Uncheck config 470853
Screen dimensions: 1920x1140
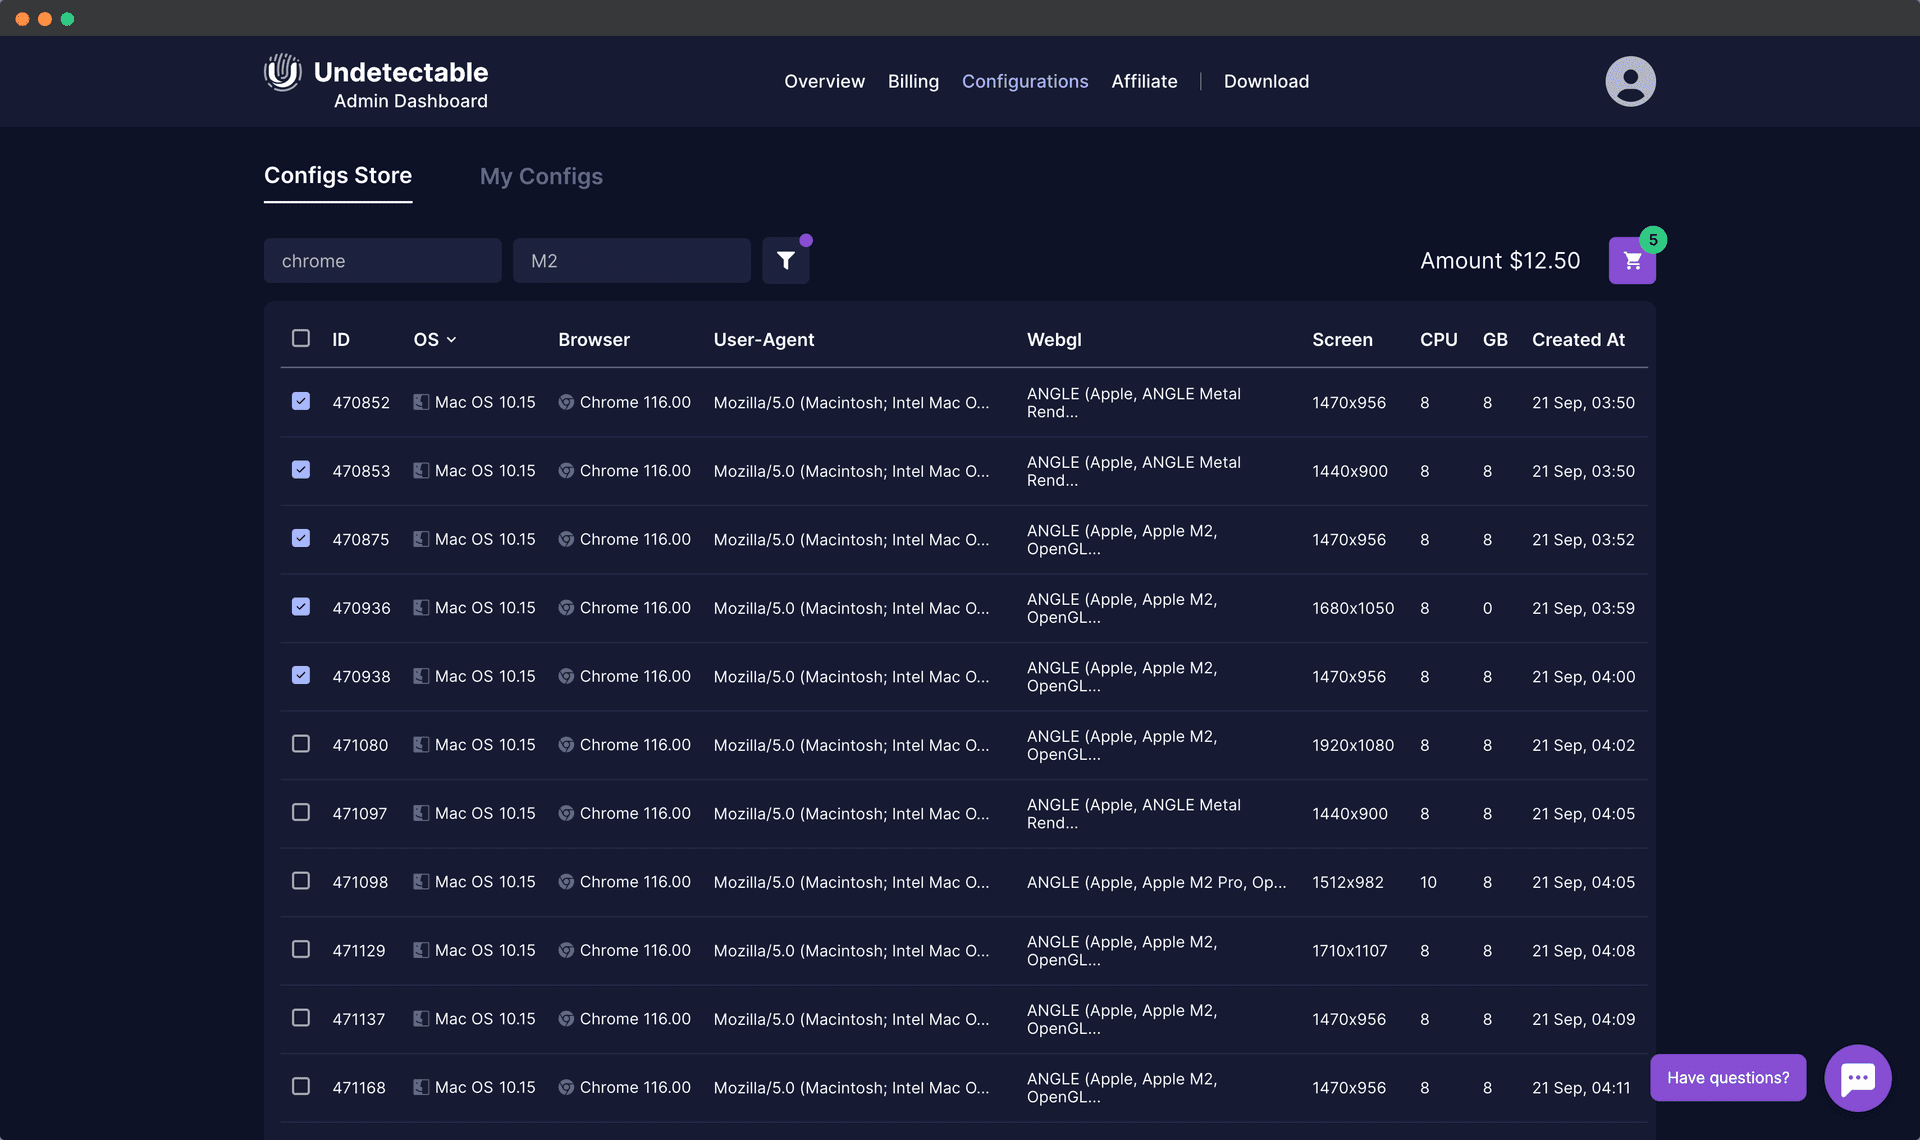[x=301, y=469]
